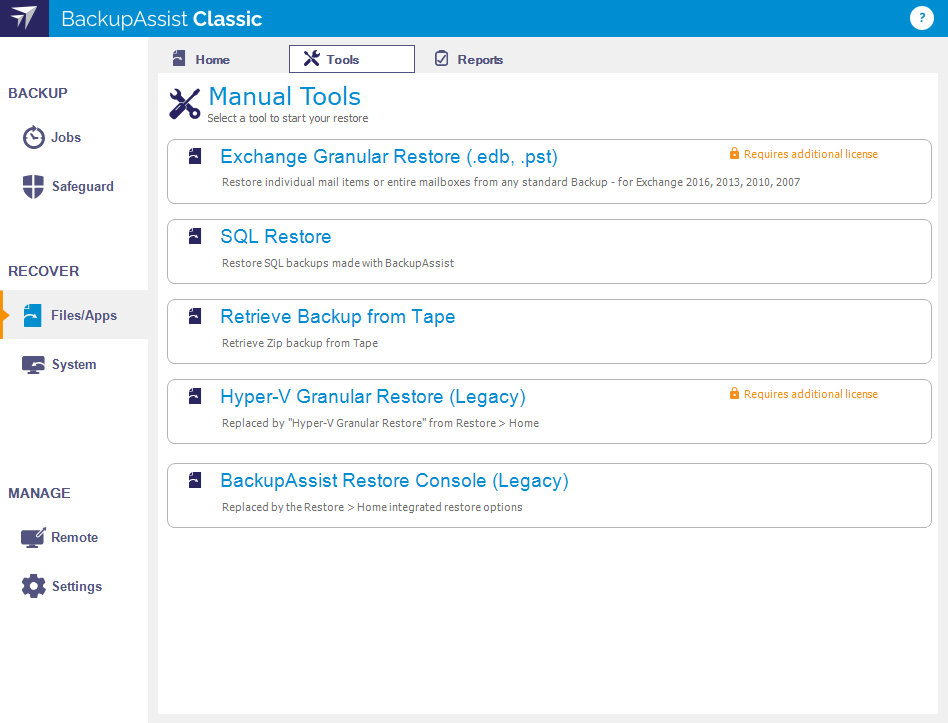The image size is (948, 723).
Task: Click the Reports tab checkmark icon
Action: point(441,59)
